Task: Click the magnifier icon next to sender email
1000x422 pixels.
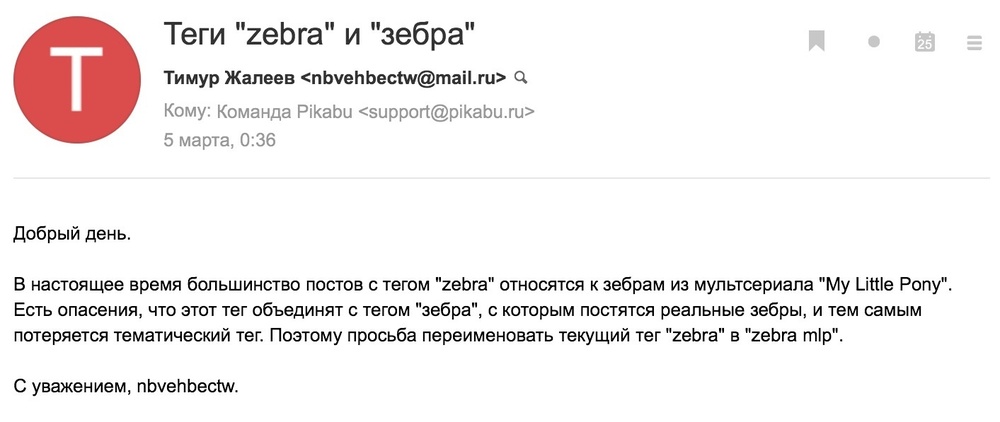Action: pos(519,76)
